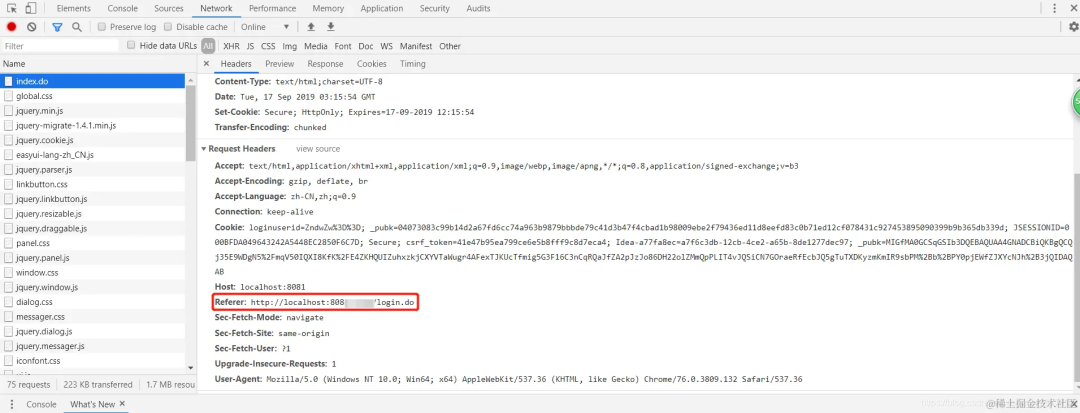This screenshot has width=1080, height=413.
Task: Click view source next to Request Headers
Action: click(318, 149)
